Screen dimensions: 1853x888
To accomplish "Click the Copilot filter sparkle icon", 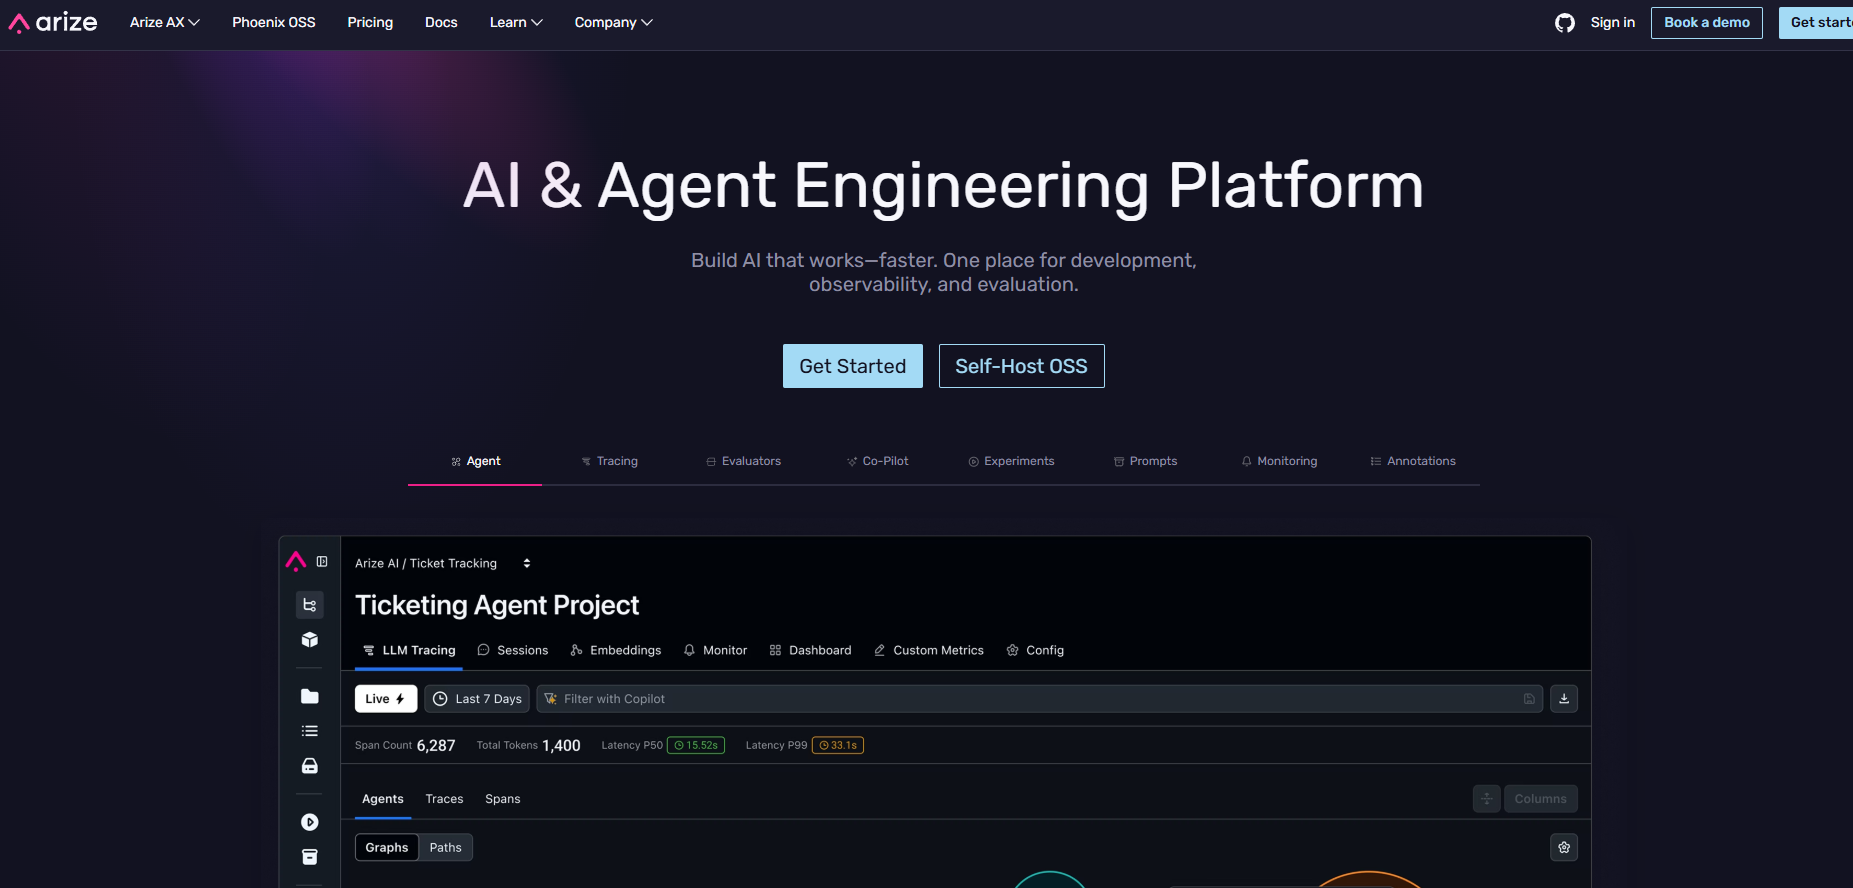I will 551,699.
